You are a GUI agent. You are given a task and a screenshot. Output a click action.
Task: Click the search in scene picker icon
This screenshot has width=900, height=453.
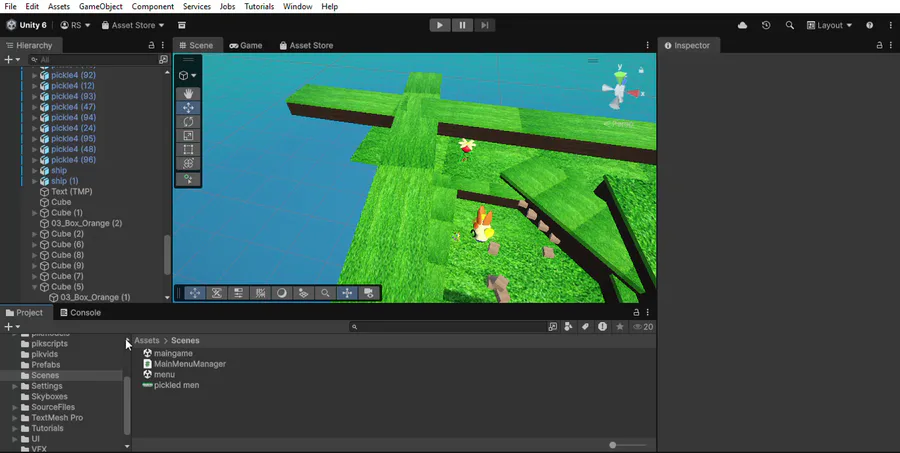coord(552,327)
